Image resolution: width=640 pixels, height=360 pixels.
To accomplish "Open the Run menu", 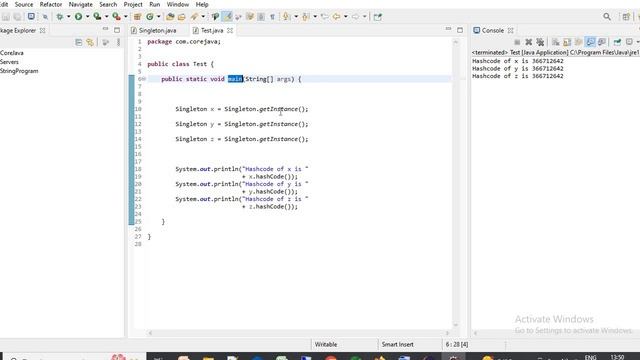I will tap(154, 4).
